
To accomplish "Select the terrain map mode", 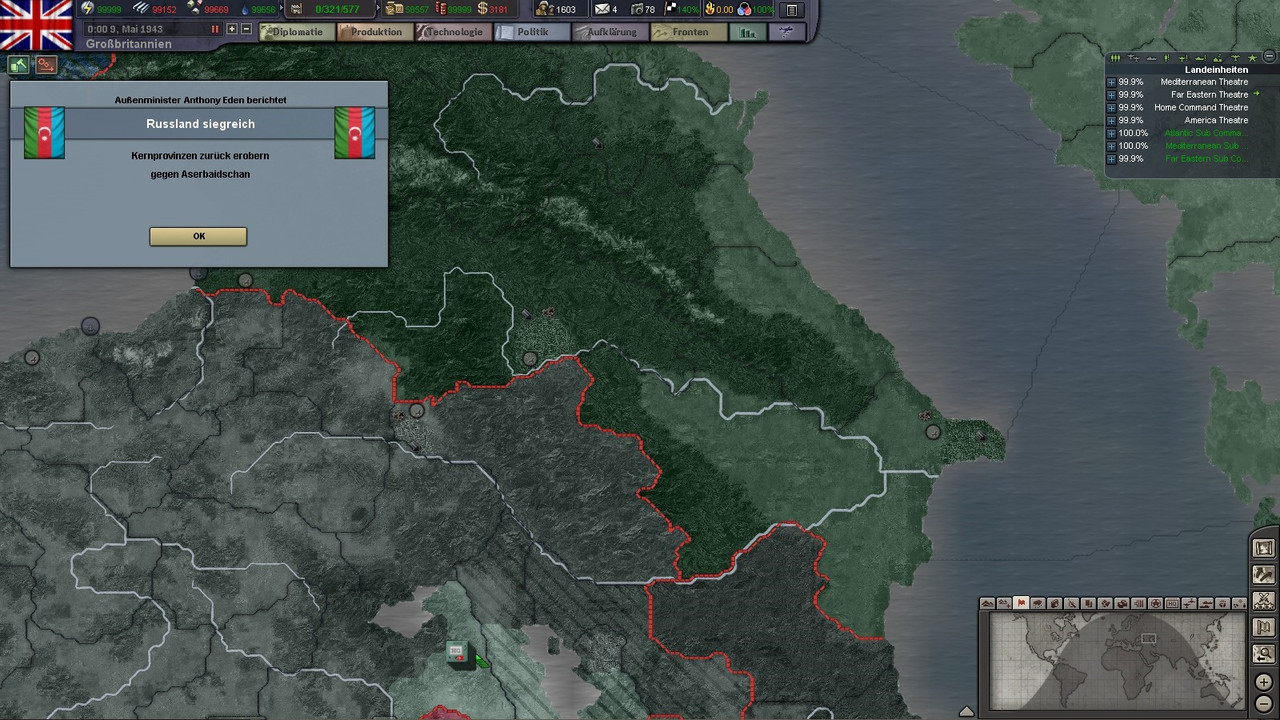I will coord(987,603).
